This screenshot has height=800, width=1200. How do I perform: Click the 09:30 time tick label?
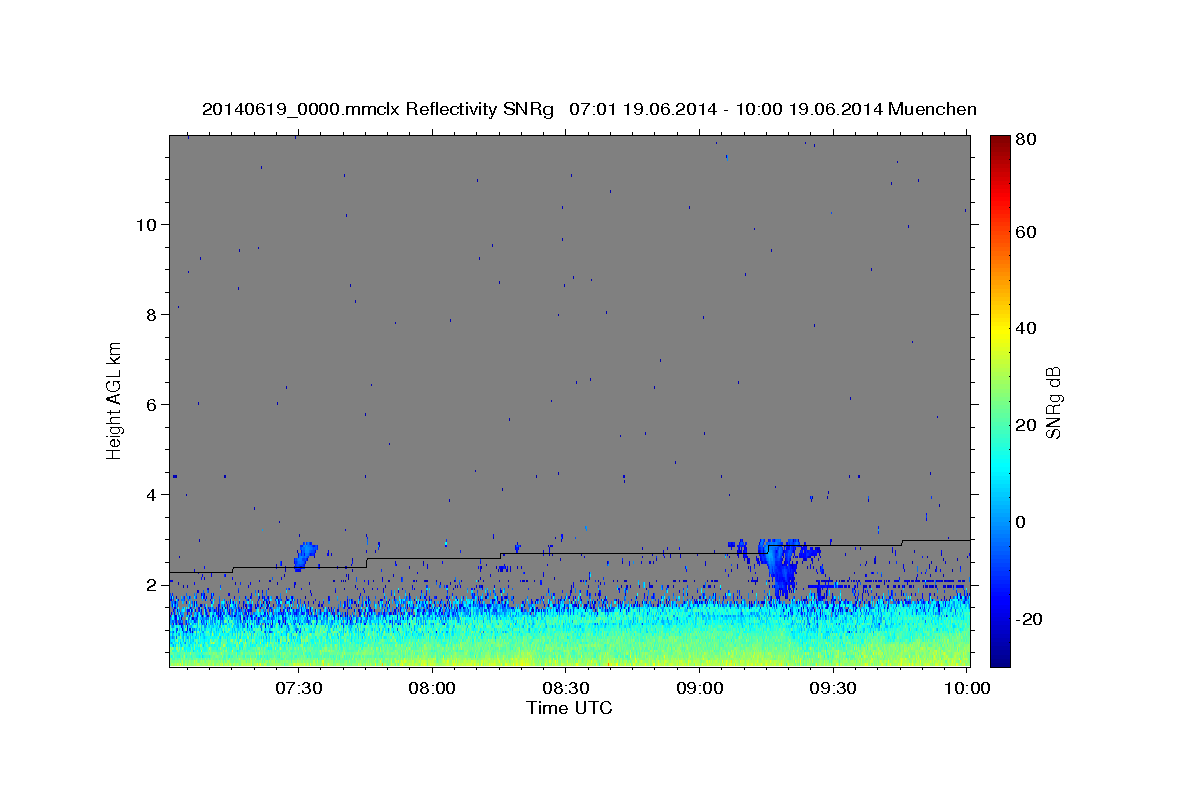(x=832, y=689)
